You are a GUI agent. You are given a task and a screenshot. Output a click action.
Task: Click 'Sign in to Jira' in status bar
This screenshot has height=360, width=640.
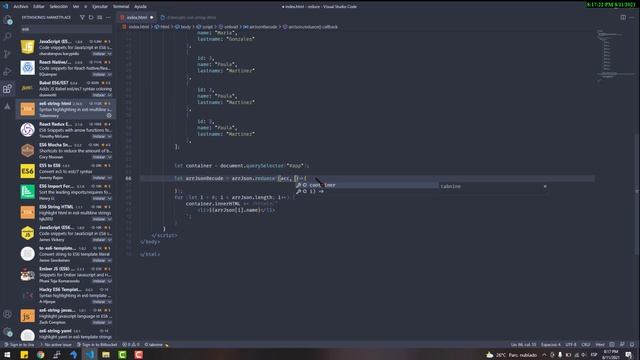tap(19, 344)
